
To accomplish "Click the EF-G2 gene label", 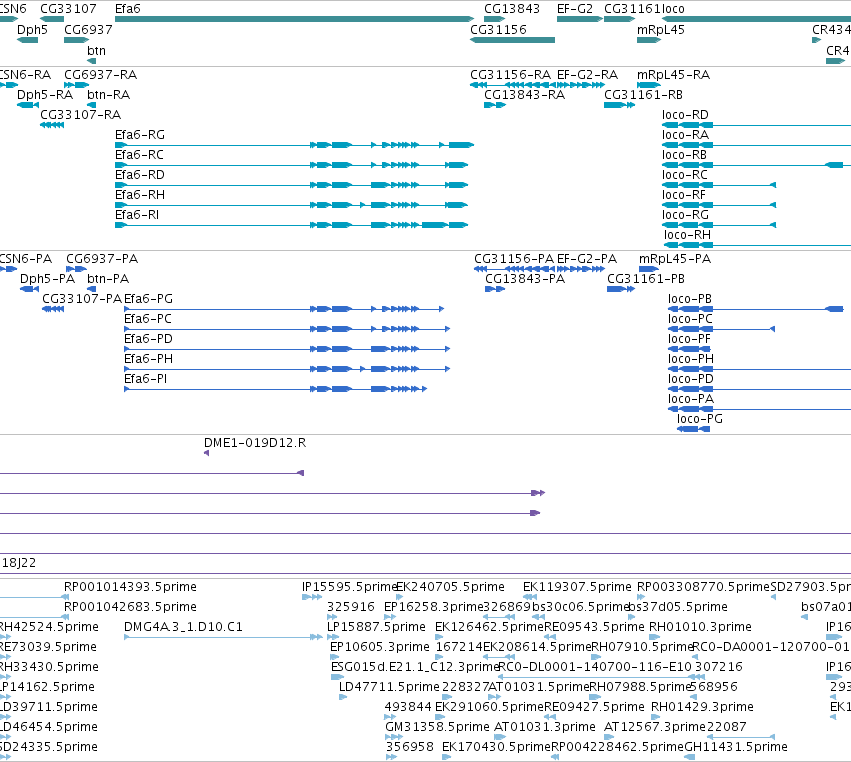I will tap(575, 9).
